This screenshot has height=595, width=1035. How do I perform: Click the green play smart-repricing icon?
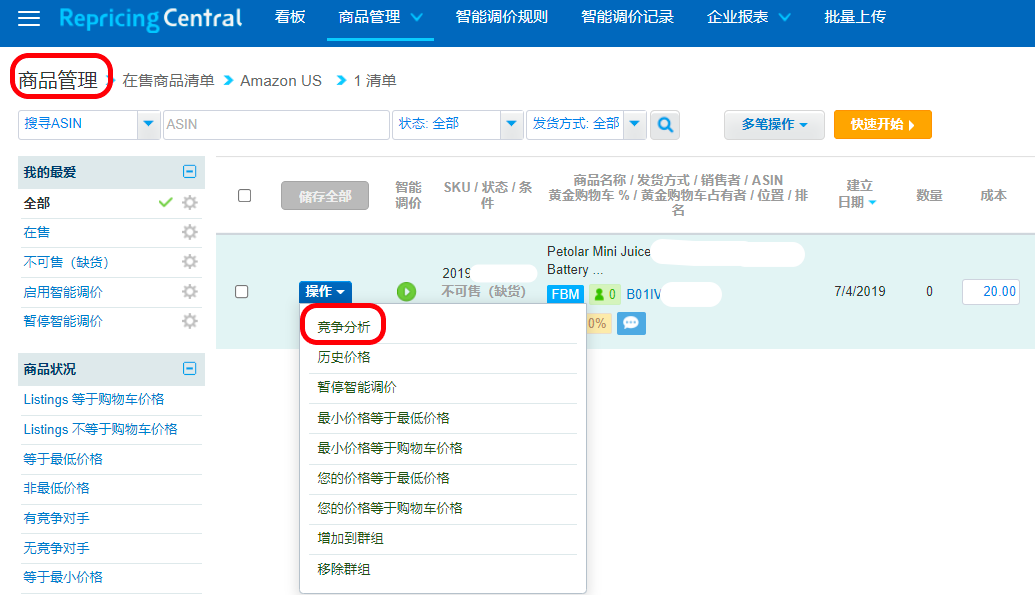click(x=407, y=291)
